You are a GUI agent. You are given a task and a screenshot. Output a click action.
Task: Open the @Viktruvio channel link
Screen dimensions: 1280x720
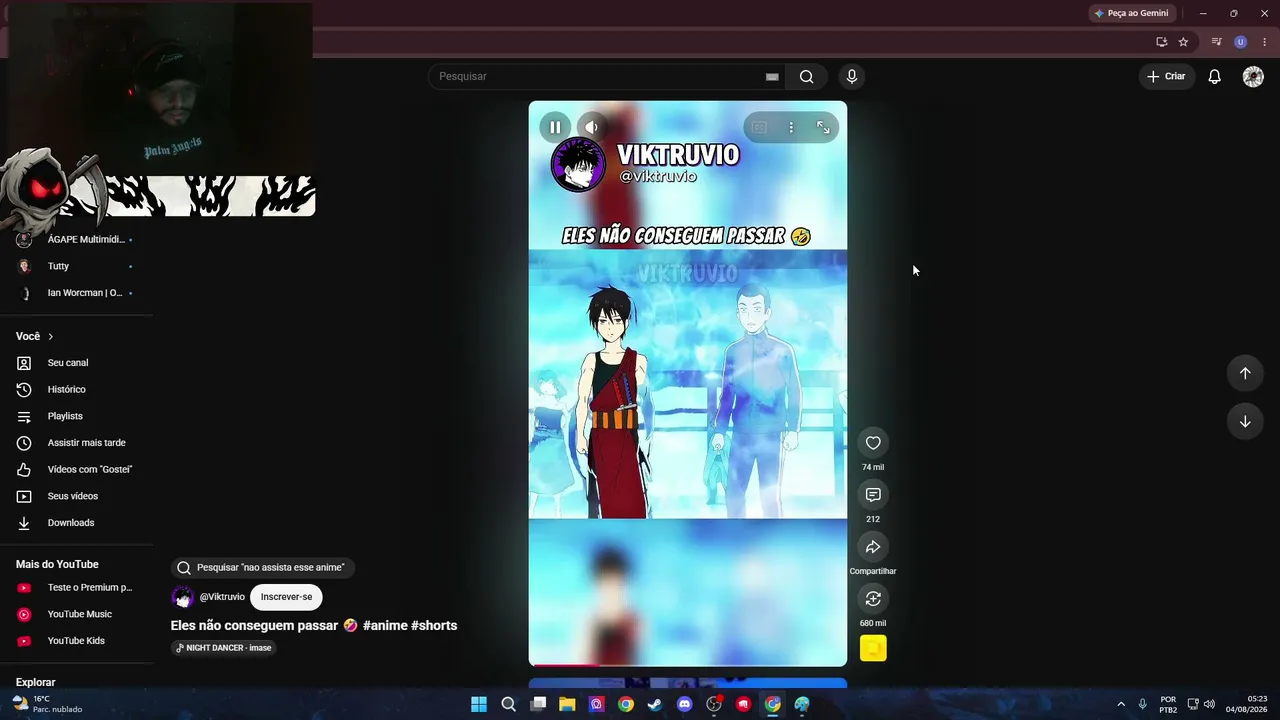click(222, 597)
